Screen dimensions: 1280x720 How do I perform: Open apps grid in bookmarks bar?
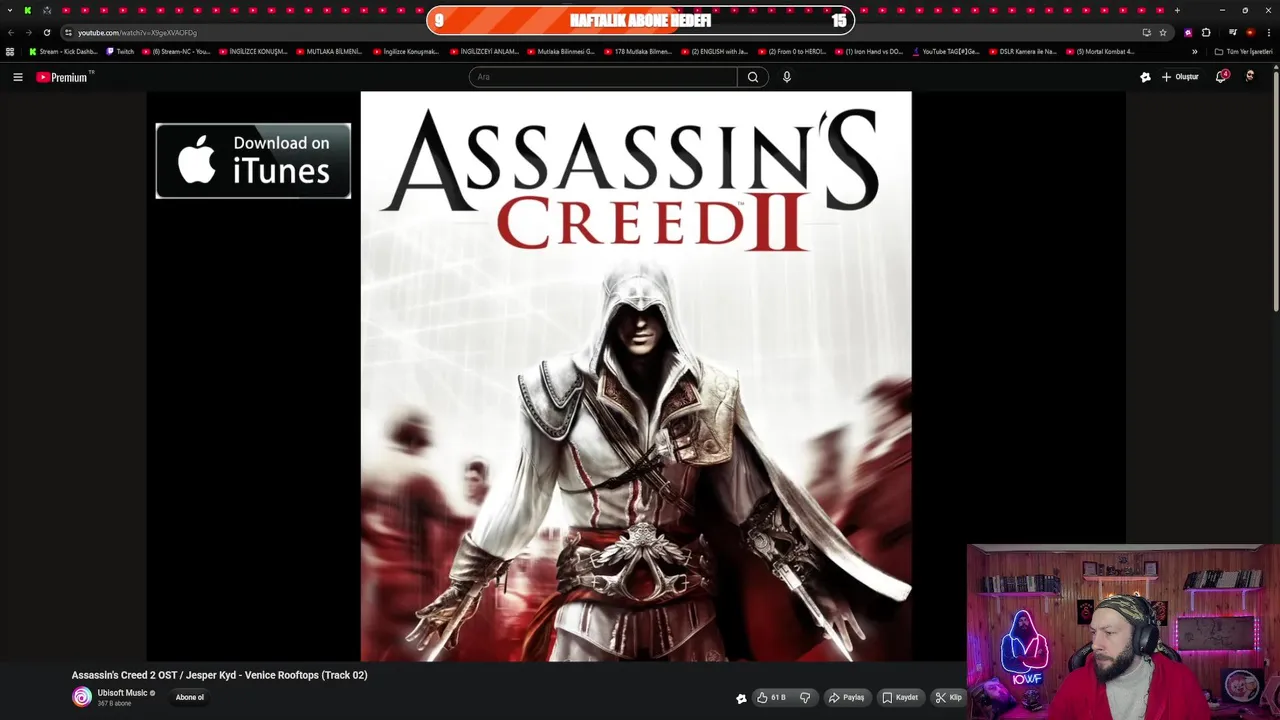tap(10, 51)
